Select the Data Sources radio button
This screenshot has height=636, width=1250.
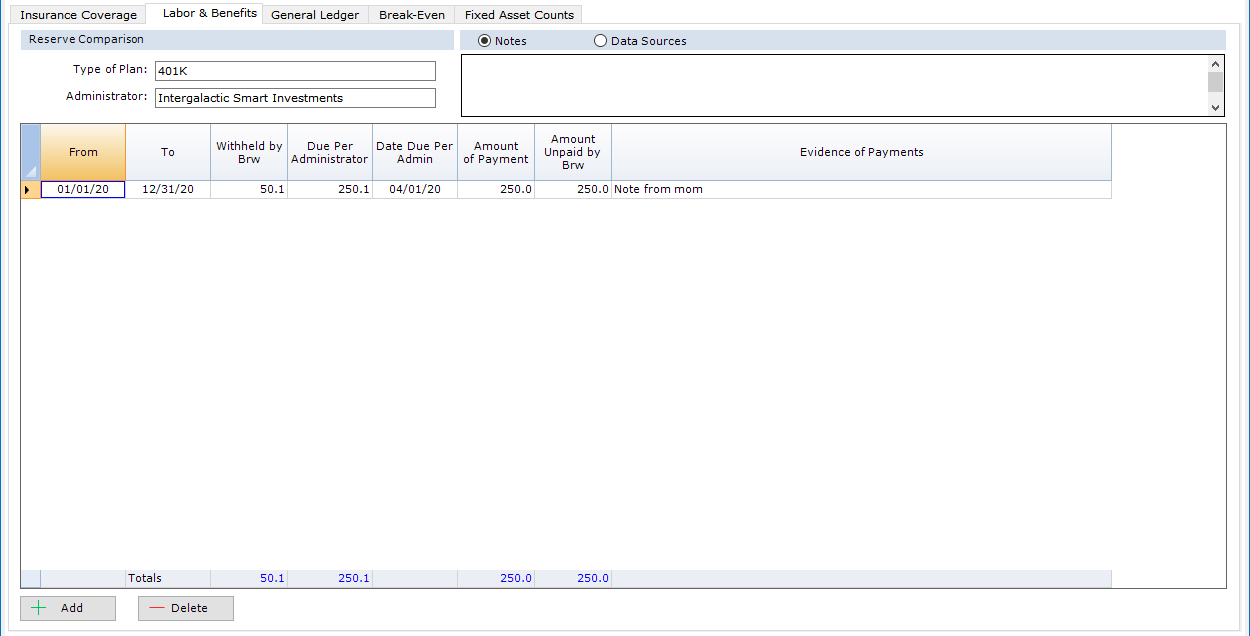coord(600,41)
